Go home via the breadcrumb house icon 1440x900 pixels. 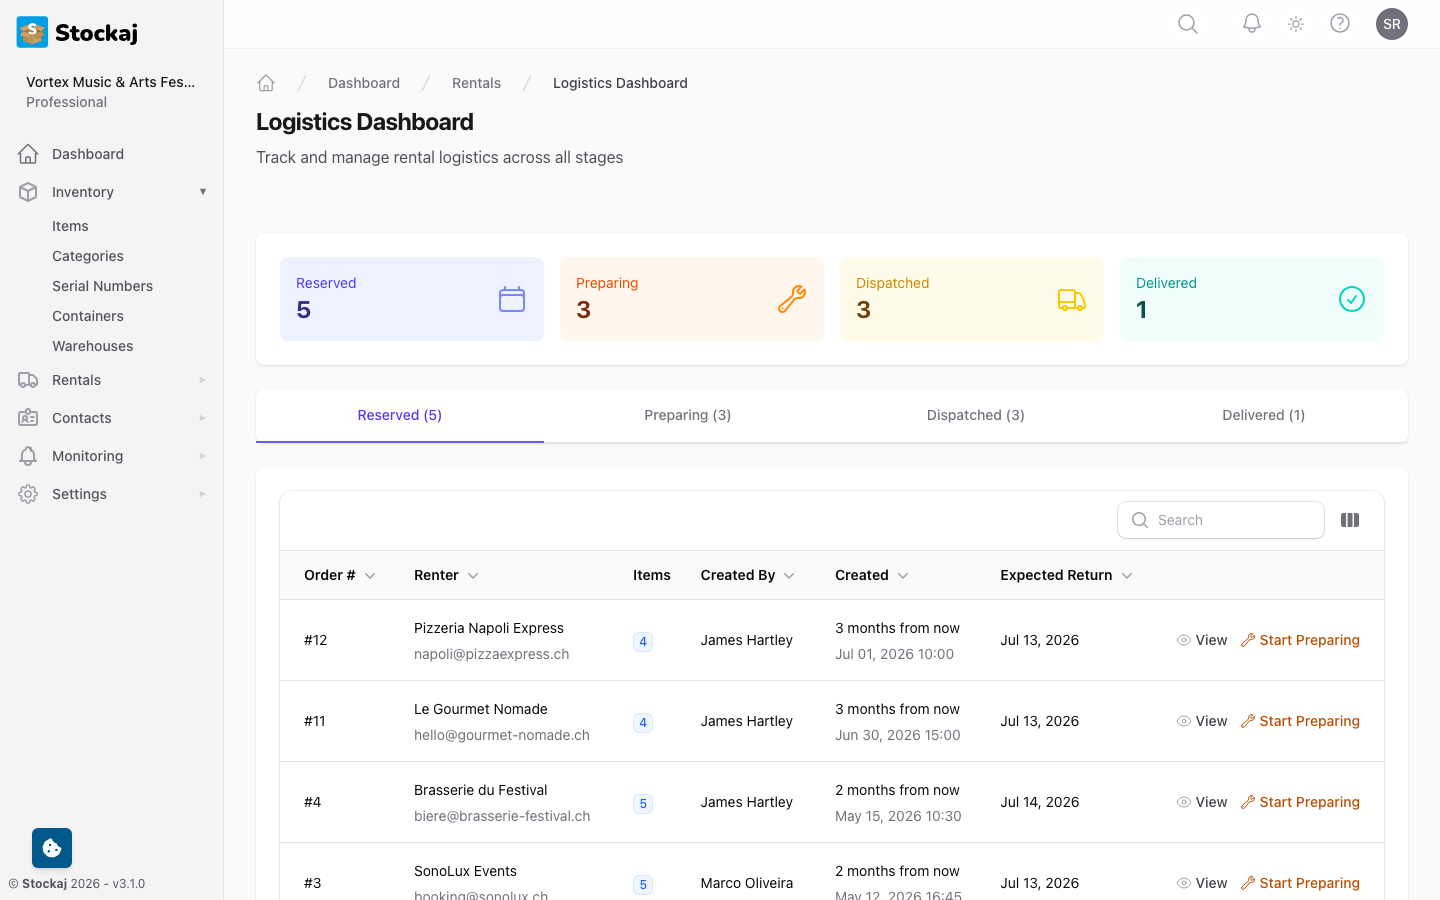(266, 82)
